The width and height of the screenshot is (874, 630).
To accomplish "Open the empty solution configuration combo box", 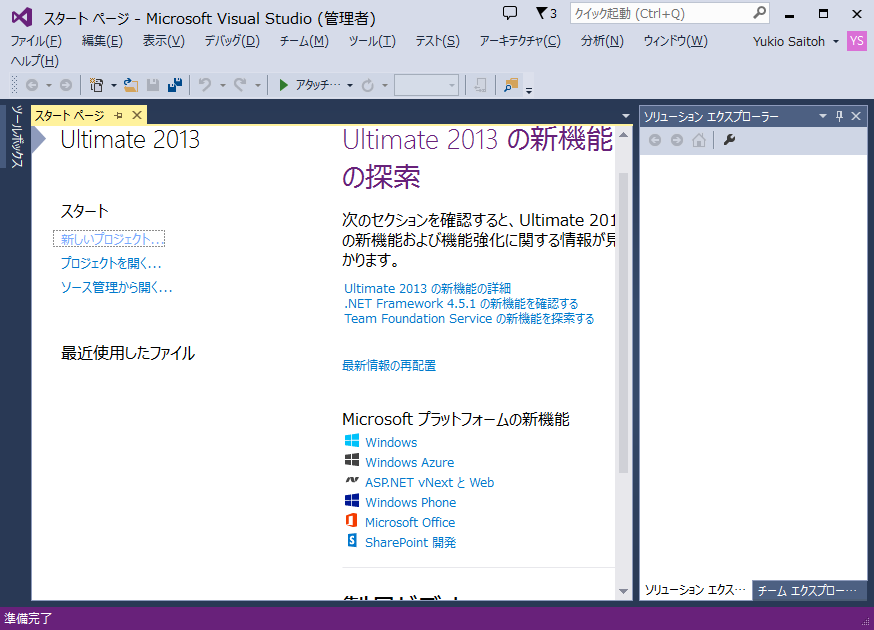I will (x=426, y=86).
